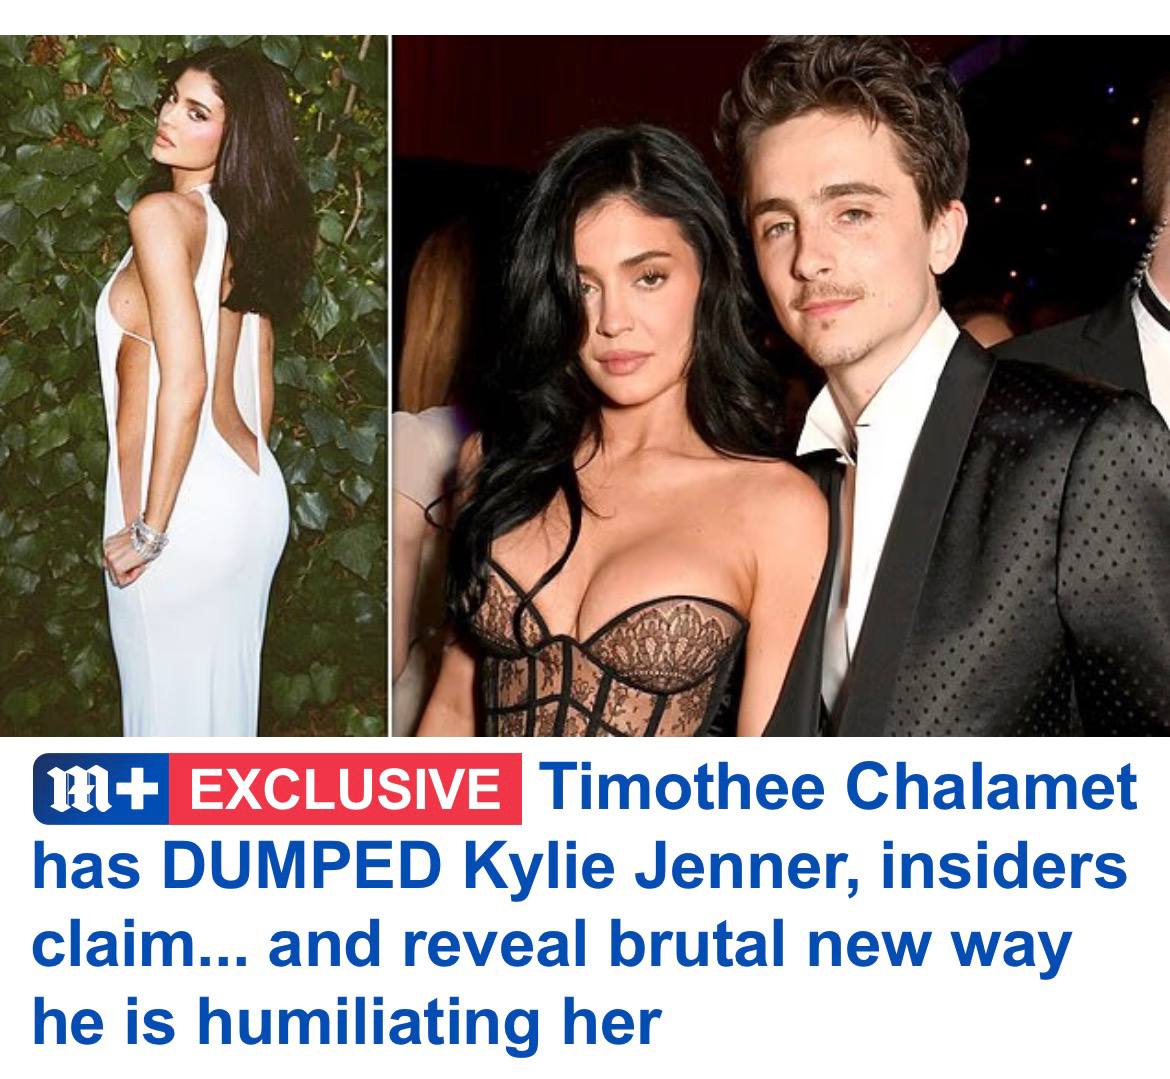Viewport: 1170px width, 1079px height.
Task: Select the capitalized word "DUMPED" in headline
Action: click(300, 866)
